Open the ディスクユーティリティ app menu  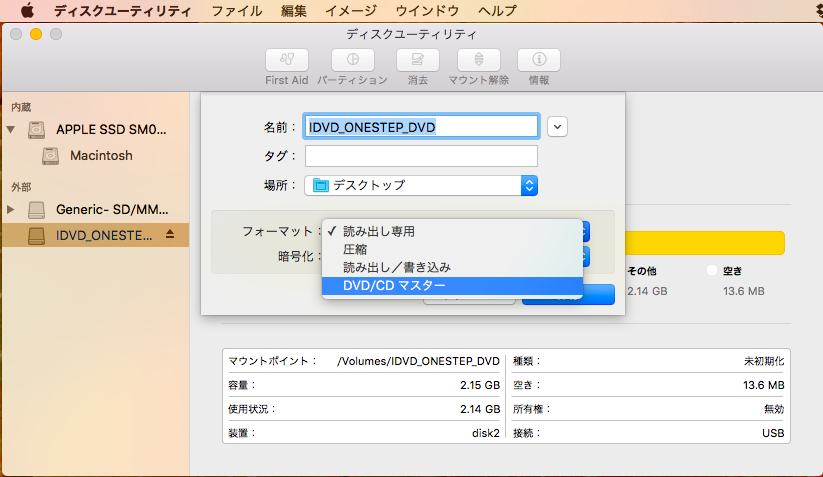click(x=123, y=10)
